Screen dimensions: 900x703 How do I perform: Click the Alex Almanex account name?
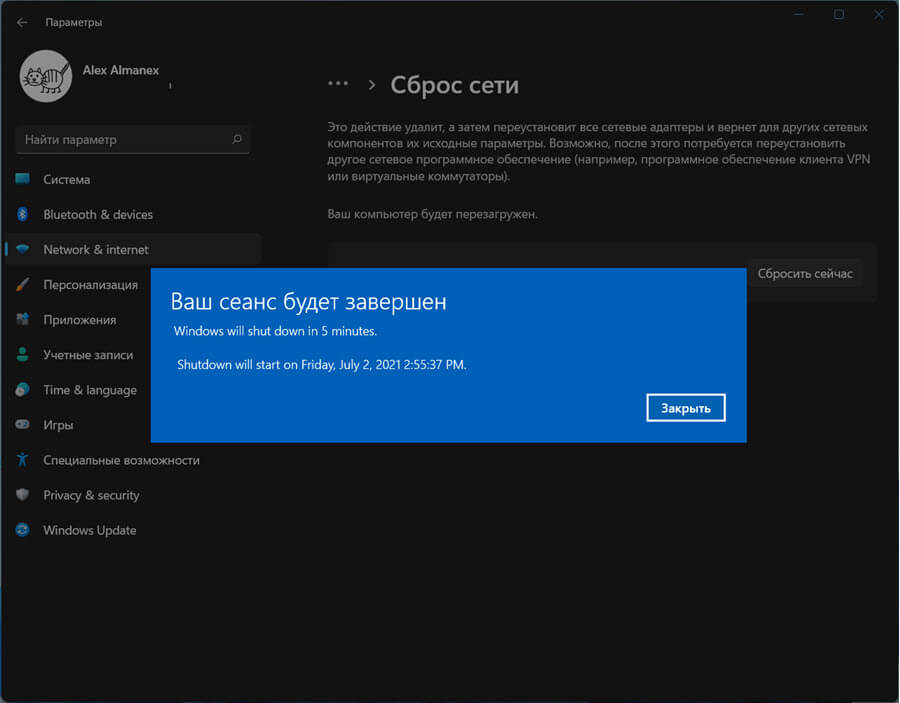(121, 70)
